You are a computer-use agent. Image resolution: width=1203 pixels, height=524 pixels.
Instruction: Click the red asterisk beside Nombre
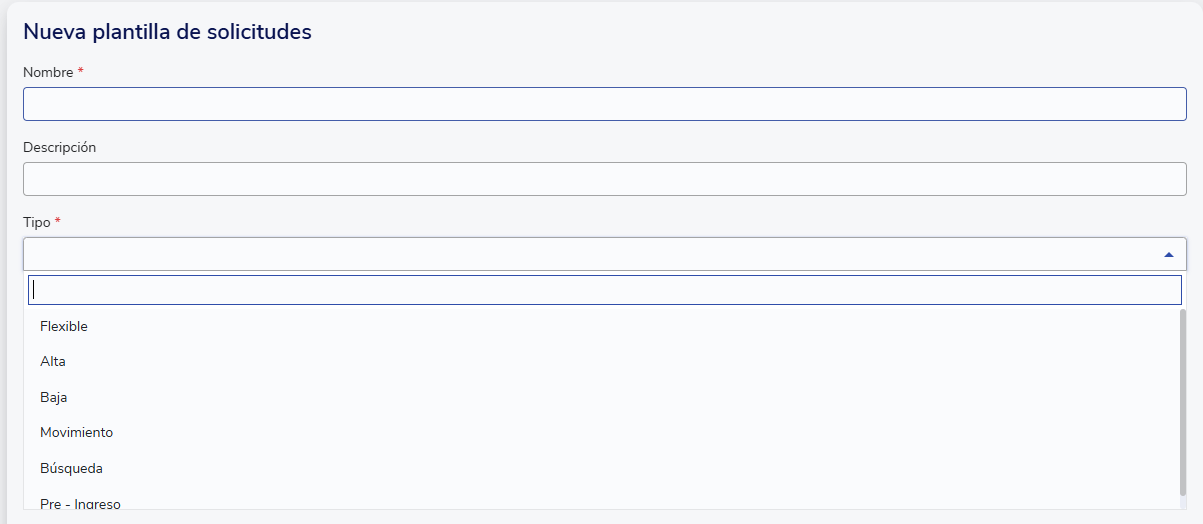click(x=80, y=72)
